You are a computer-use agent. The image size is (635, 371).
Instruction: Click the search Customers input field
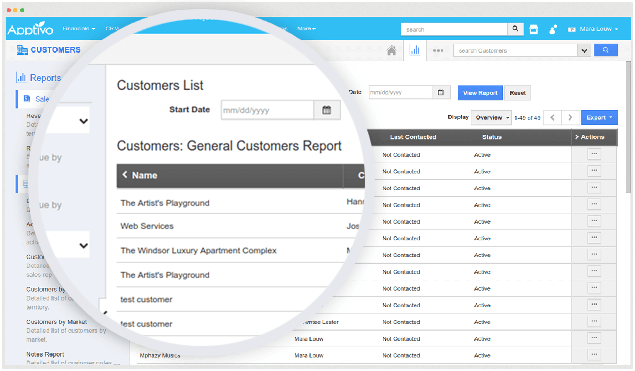[x=516, y=51]
